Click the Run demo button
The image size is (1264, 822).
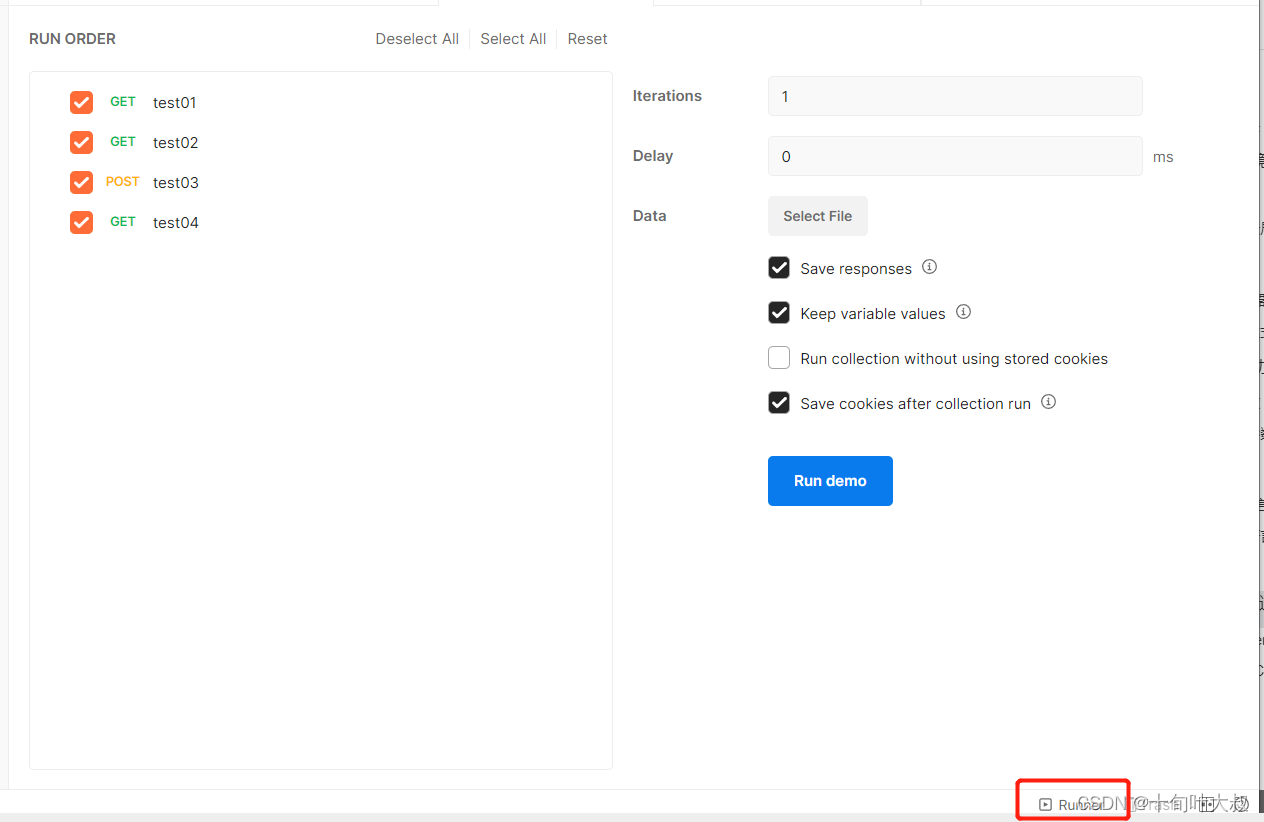(x=830, y=481)
